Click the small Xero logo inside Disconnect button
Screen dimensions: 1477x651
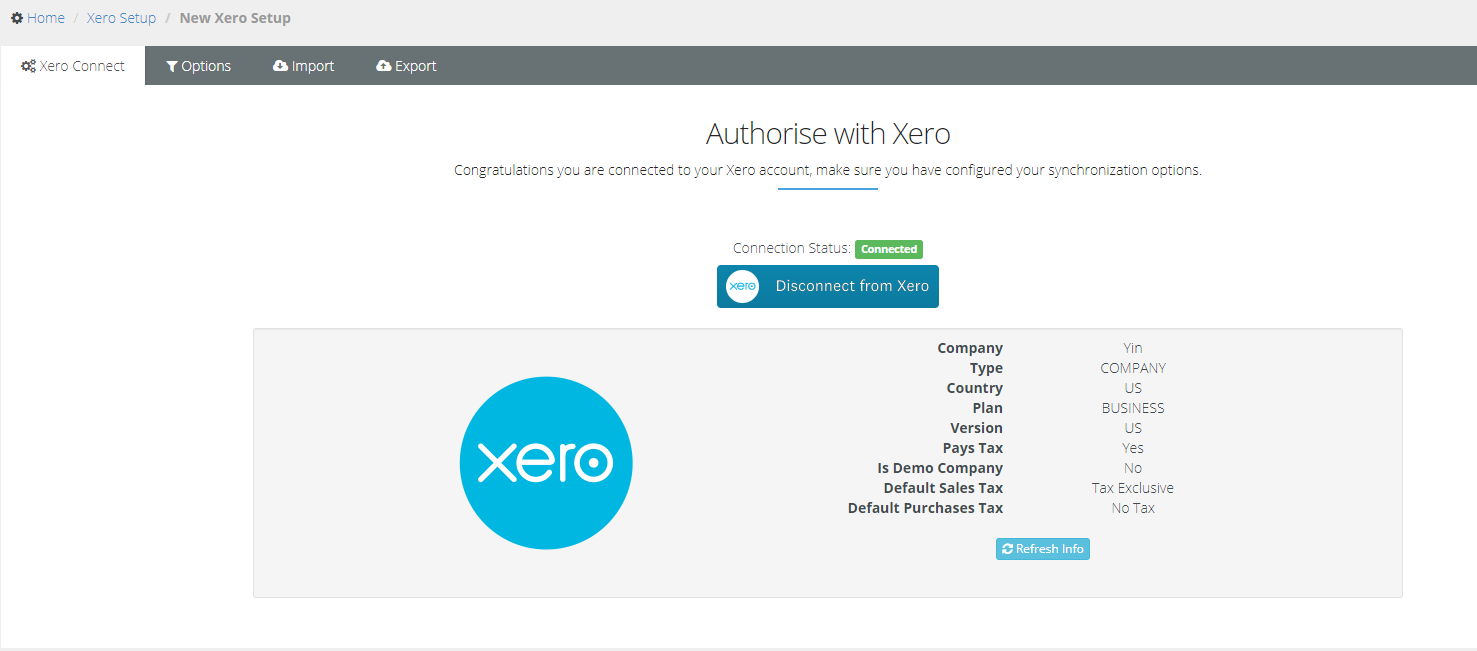point(742,286)
